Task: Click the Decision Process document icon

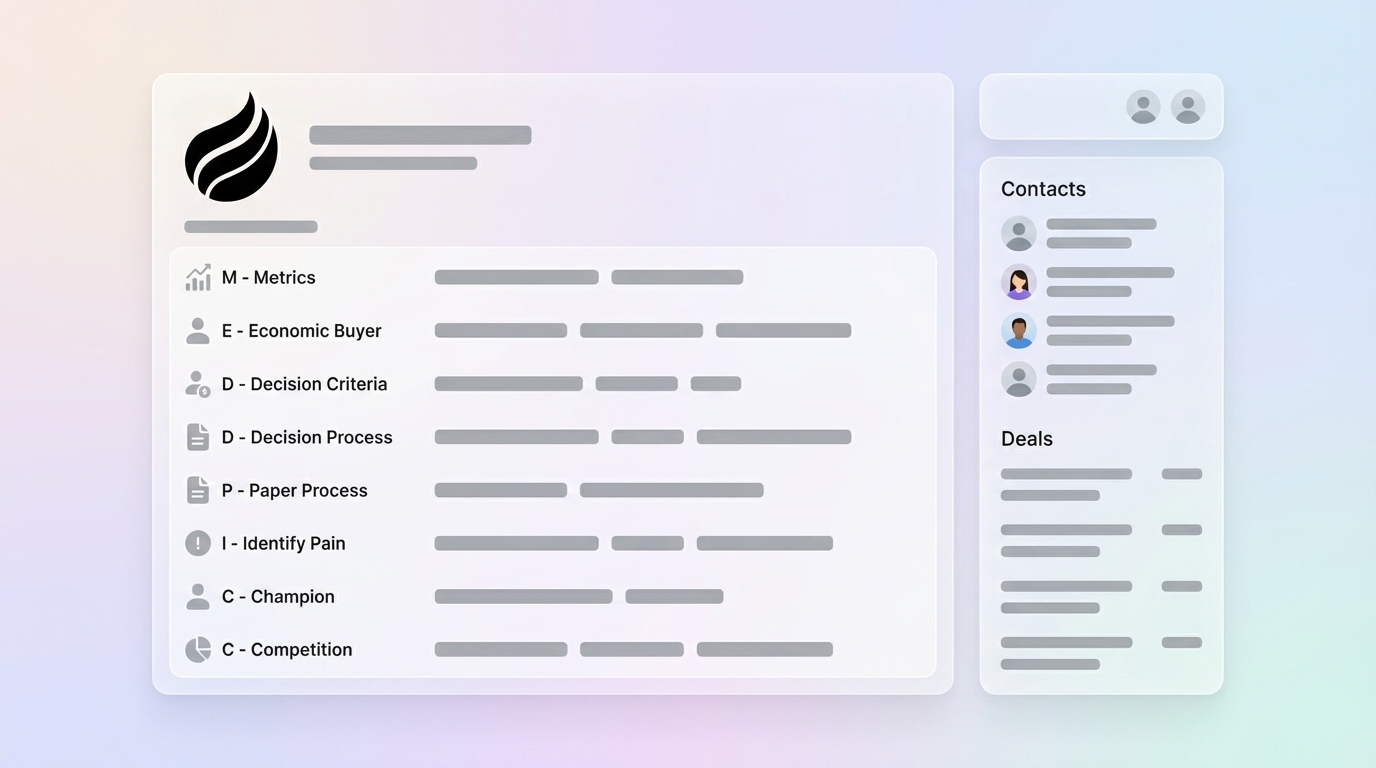Action: (x=198, y=437)
